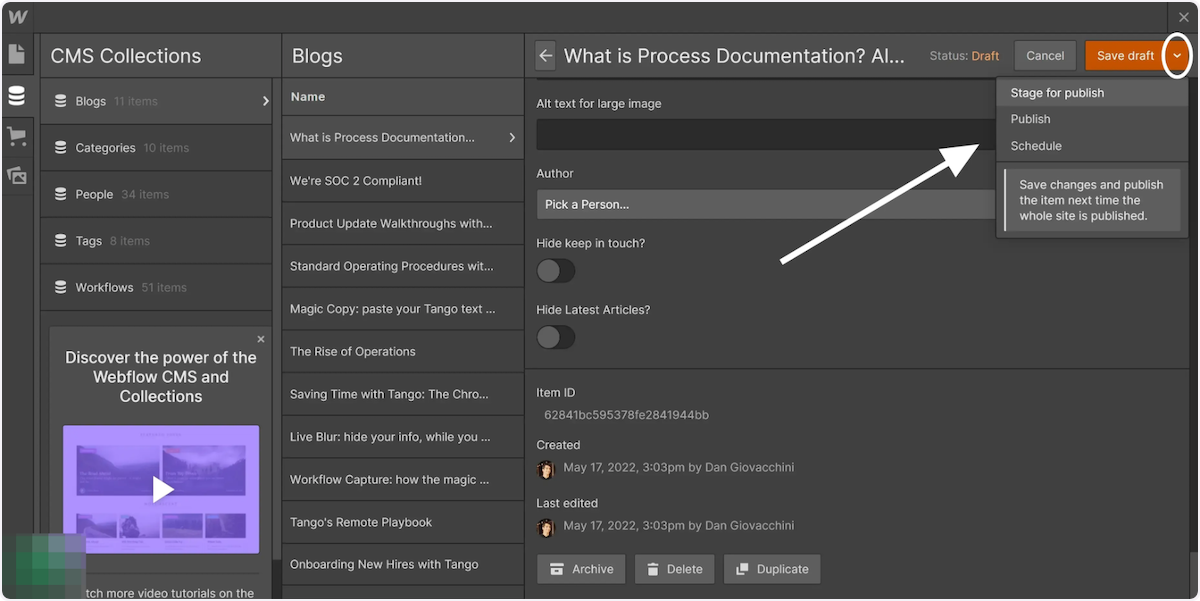Image resolution: width=1200 pixels, height=601 pixels.
Task: Click the Last edited author avatar
Action: pyautogui.click(x=546, y=526)
